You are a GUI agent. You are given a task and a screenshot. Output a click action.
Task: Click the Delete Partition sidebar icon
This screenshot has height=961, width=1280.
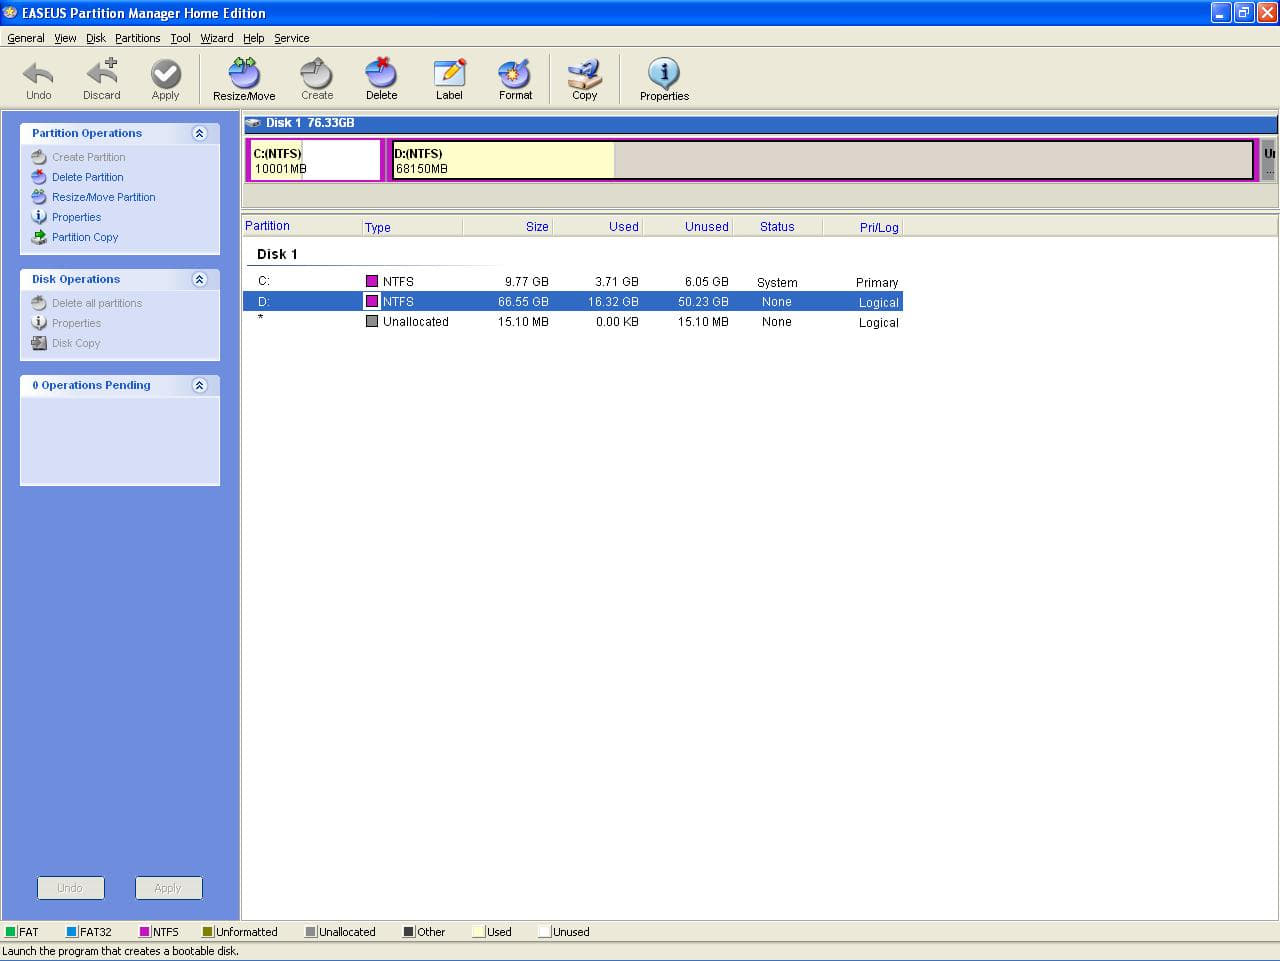tap(39, 177)
